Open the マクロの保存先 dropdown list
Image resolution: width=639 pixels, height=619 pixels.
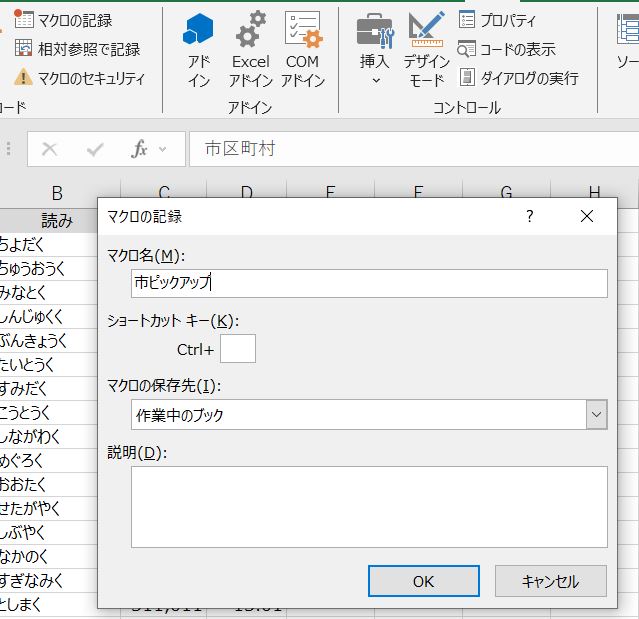coord(596,414)
